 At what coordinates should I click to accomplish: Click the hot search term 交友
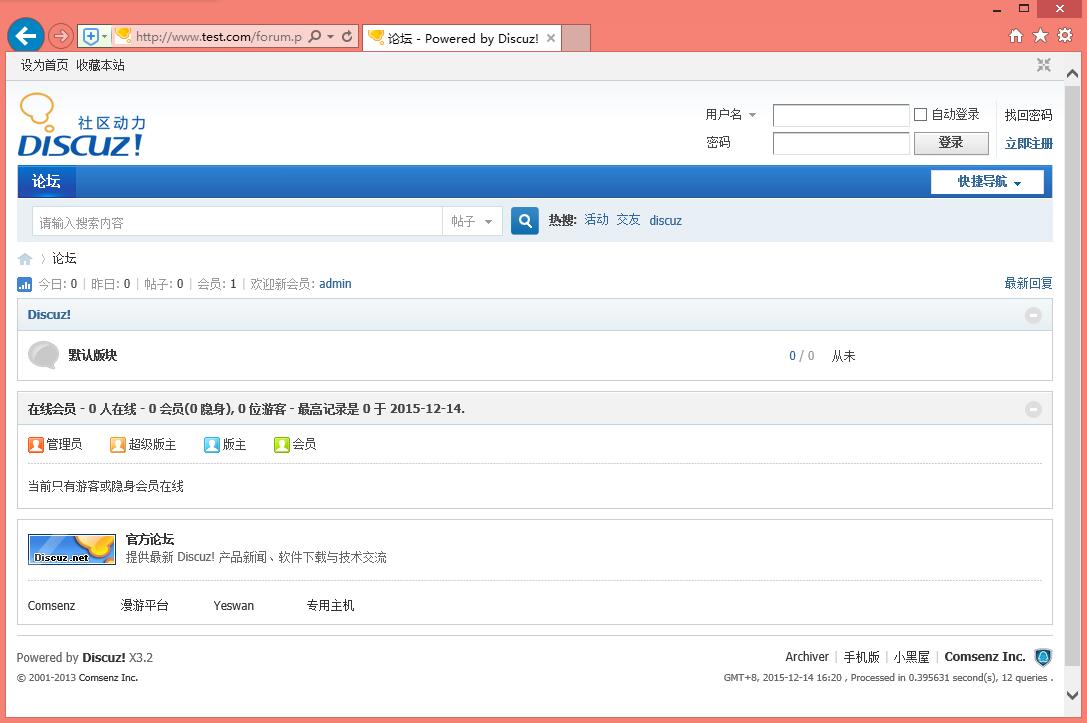click(x=628, y=220)
